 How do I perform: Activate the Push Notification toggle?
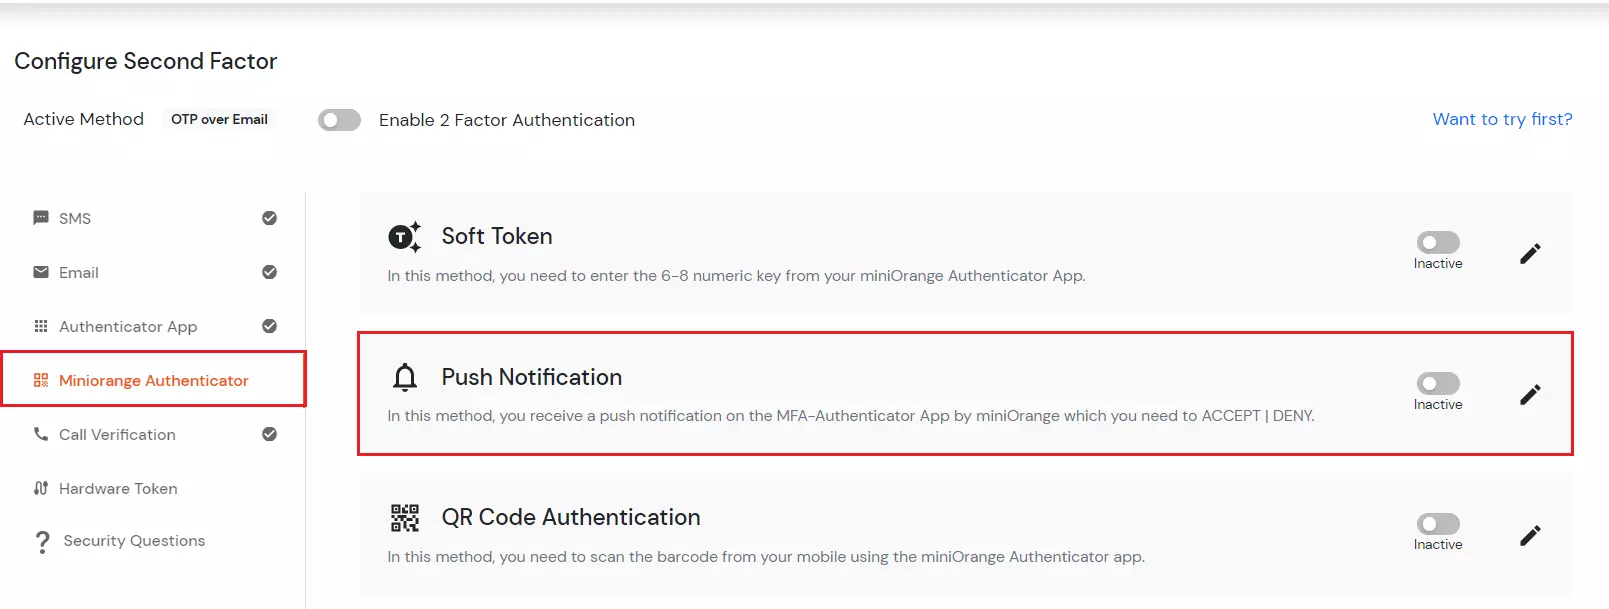[x=1437, y=383]
